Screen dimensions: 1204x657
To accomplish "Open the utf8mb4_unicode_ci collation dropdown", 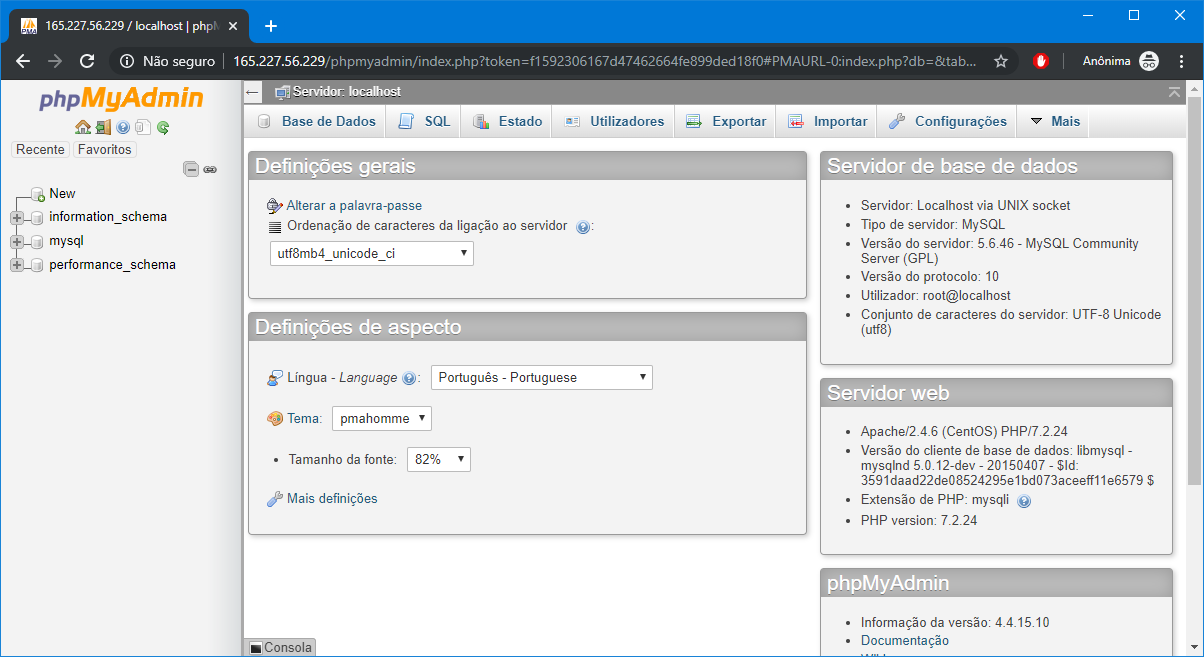I will 372,254.
